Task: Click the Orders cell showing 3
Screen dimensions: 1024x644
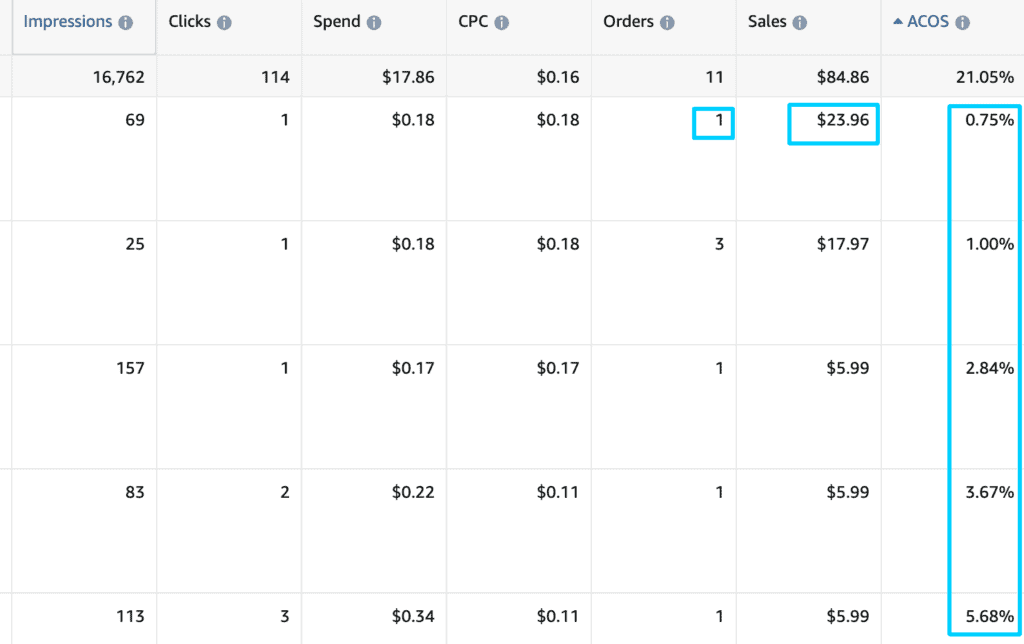Action: coord(719,244)
